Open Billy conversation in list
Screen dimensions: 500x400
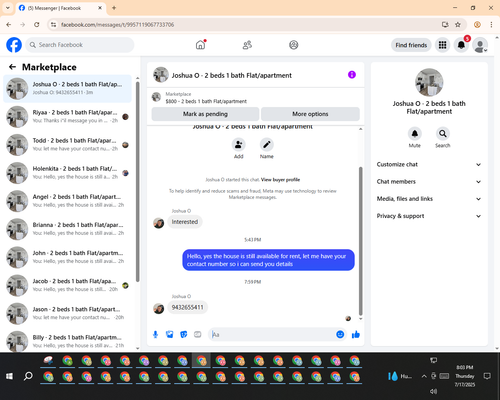(x=67, y=341)
